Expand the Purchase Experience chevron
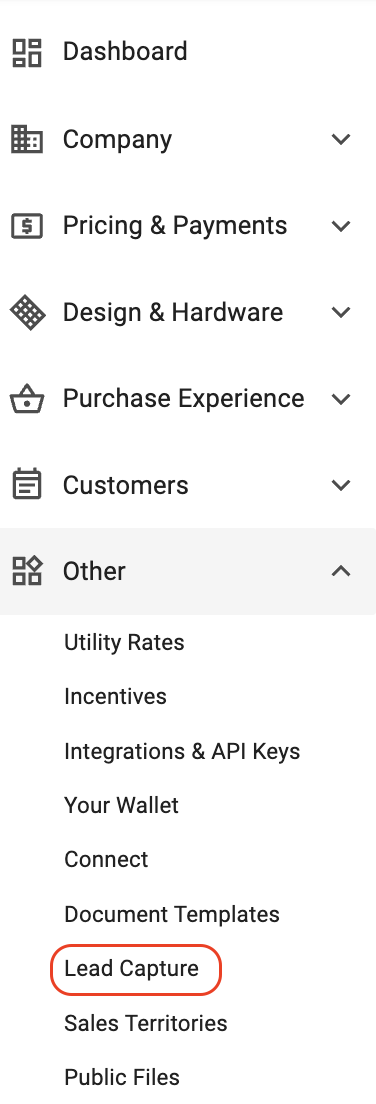 pos(341,399)
